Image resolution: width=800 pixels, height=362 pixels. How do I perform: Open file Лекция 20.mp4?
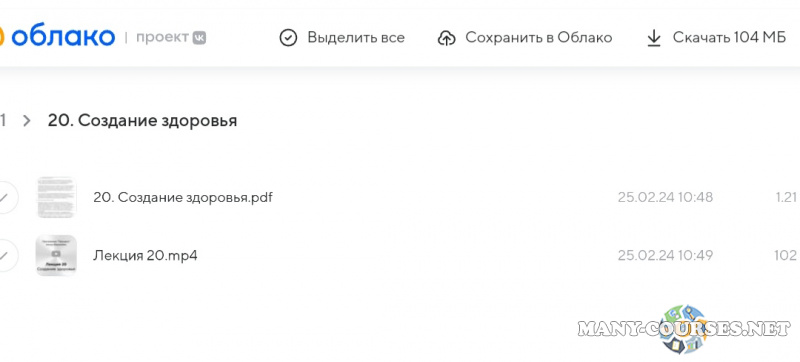tap(145, 255)
